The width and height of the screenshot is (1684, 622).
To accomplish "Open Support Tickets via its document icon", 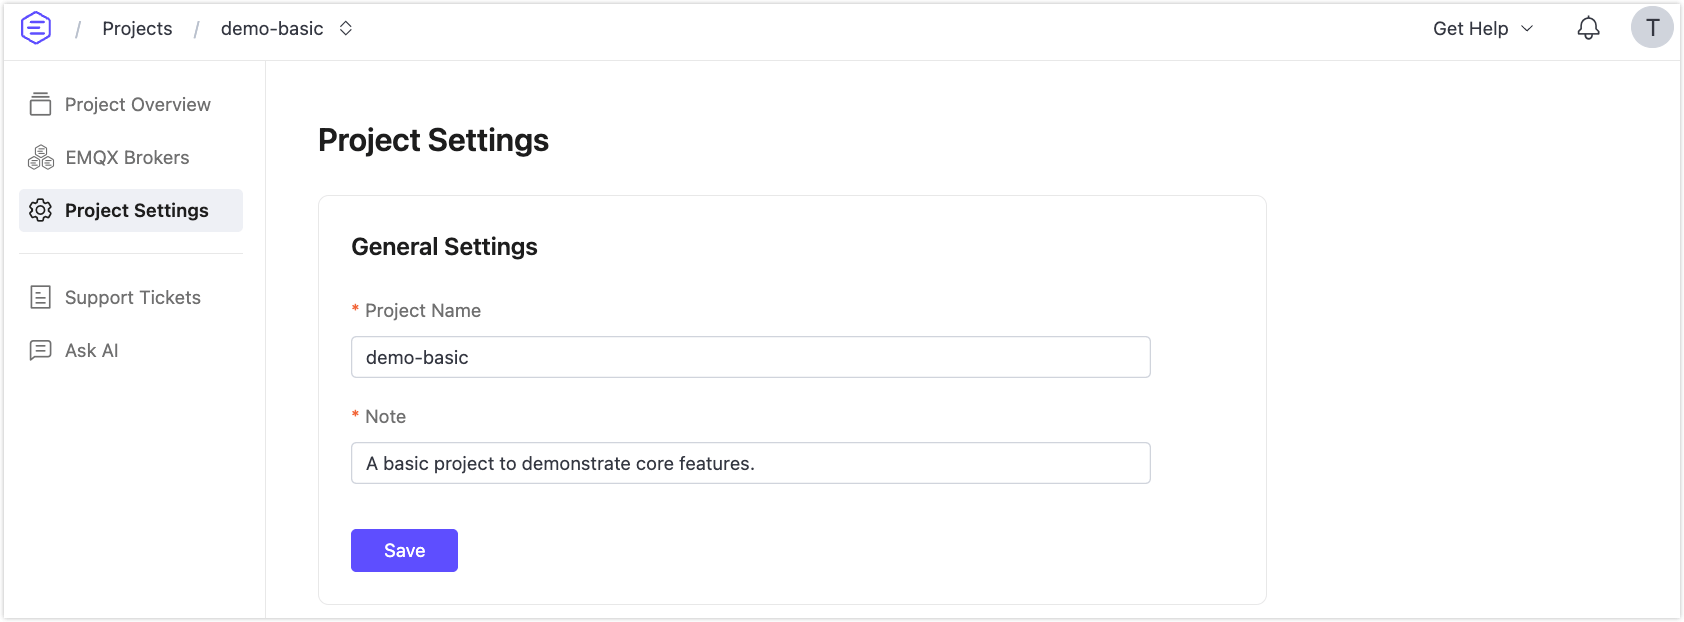I will pyautogui.click(x=40, y=297).
